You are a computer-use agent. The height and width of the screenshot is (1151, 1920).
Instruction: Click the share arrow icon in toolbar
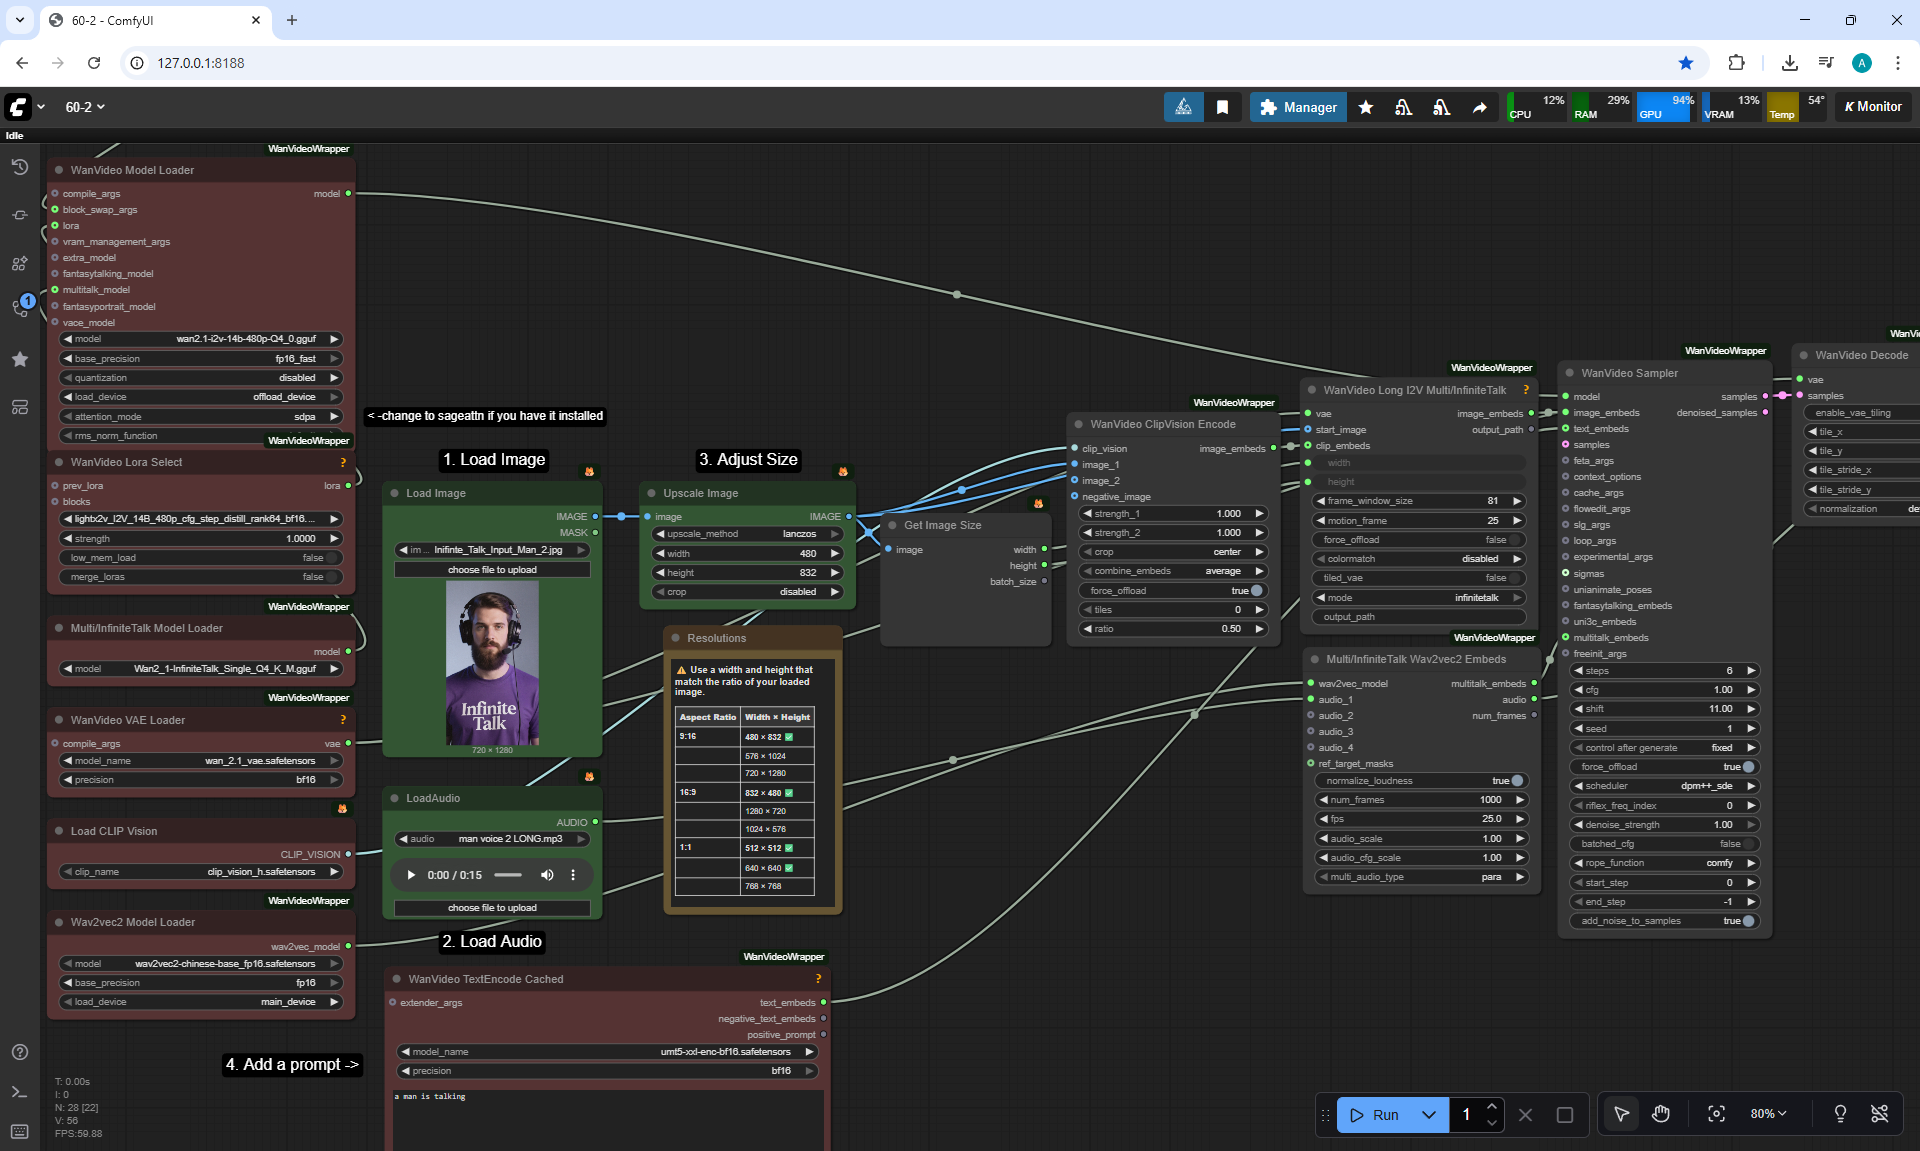1479,107
